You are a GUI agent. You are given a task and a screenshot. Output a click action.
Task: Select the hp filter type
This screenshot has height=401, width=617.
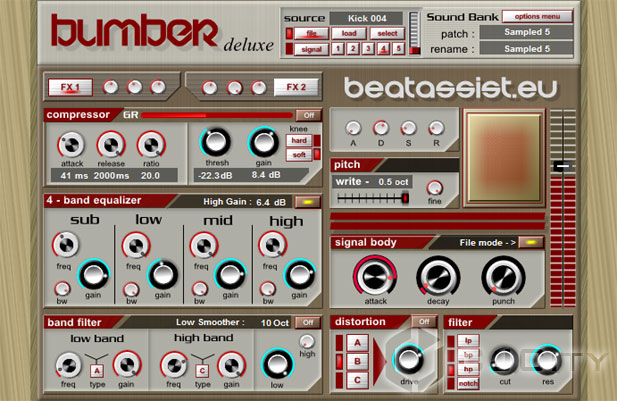click(468, 369)
